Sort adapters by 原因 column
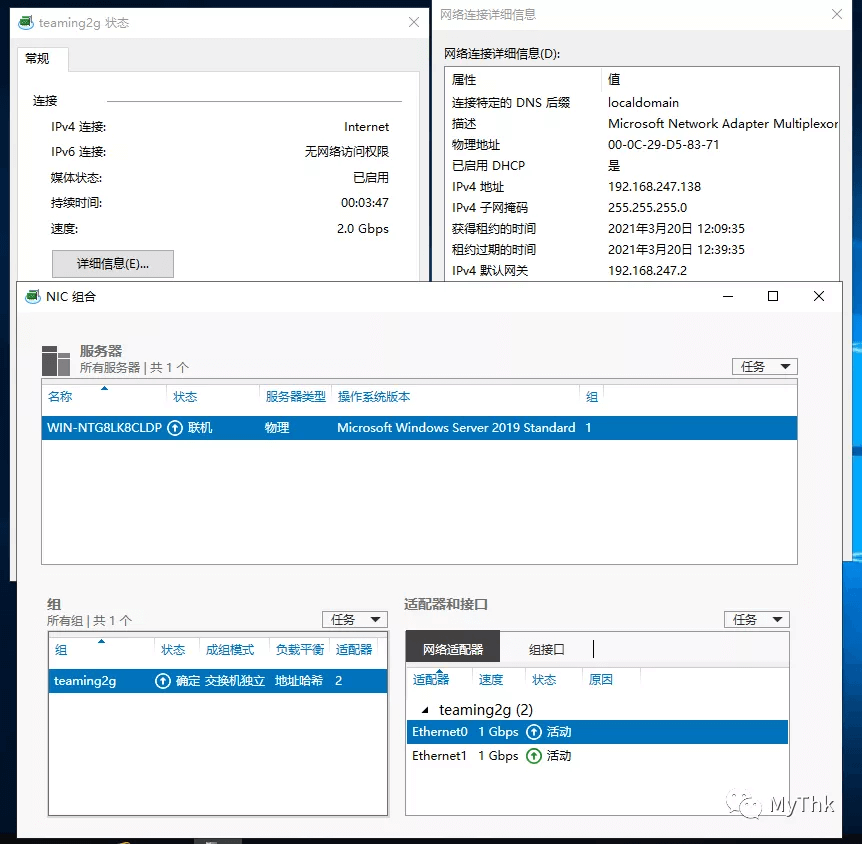Screen dimensions: 862x844 point(600,680)
